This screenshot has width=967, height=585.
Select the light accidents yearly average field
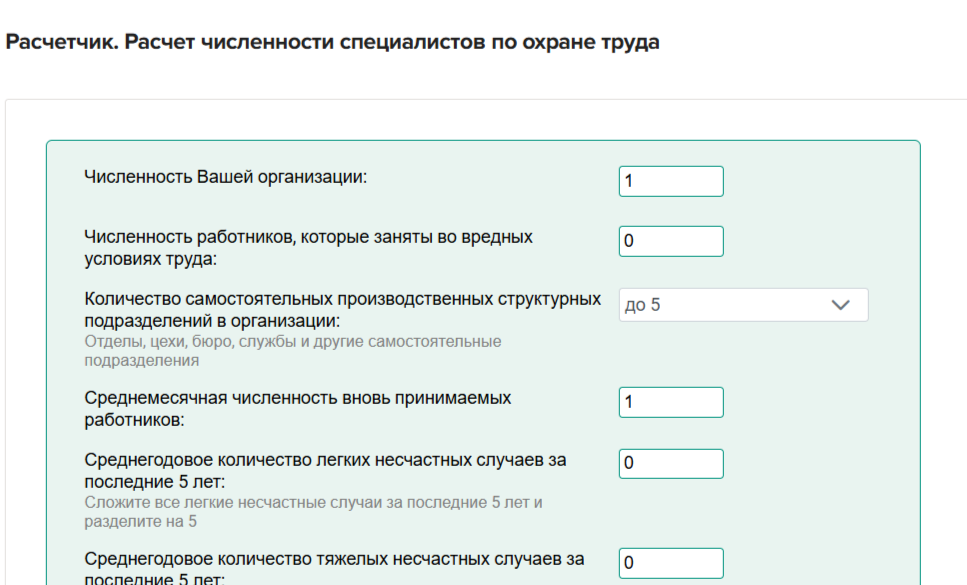670,464
